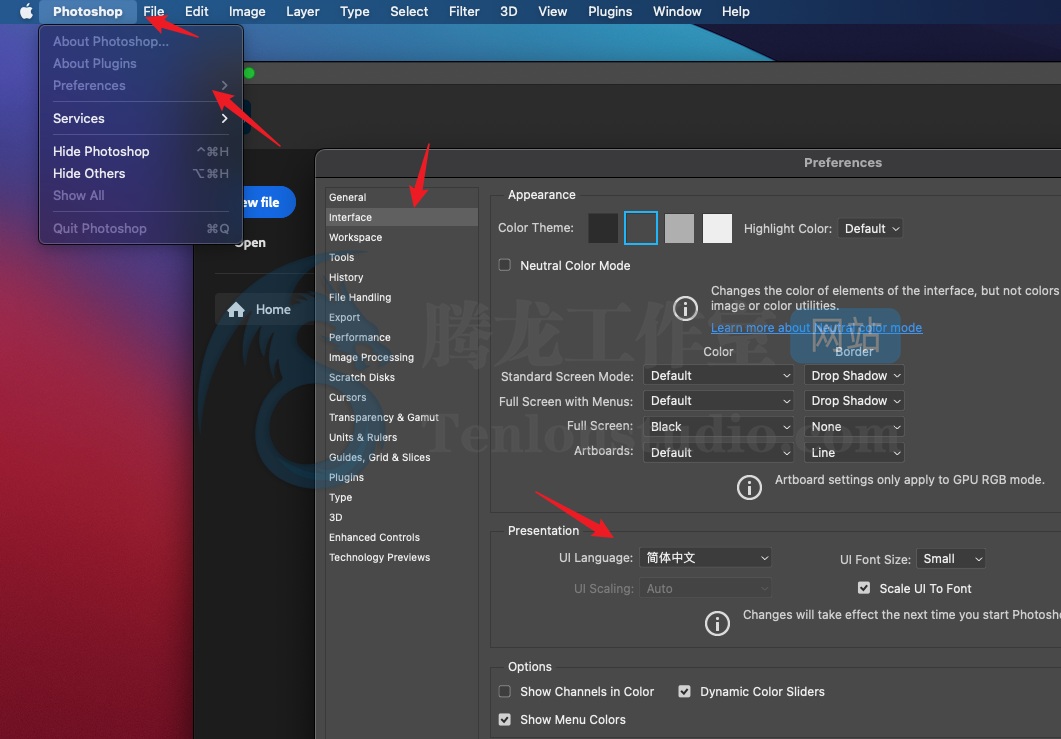The height and width of the screenshot is (739, 1061).
Task: Select History preferences category
Action: 401,277
